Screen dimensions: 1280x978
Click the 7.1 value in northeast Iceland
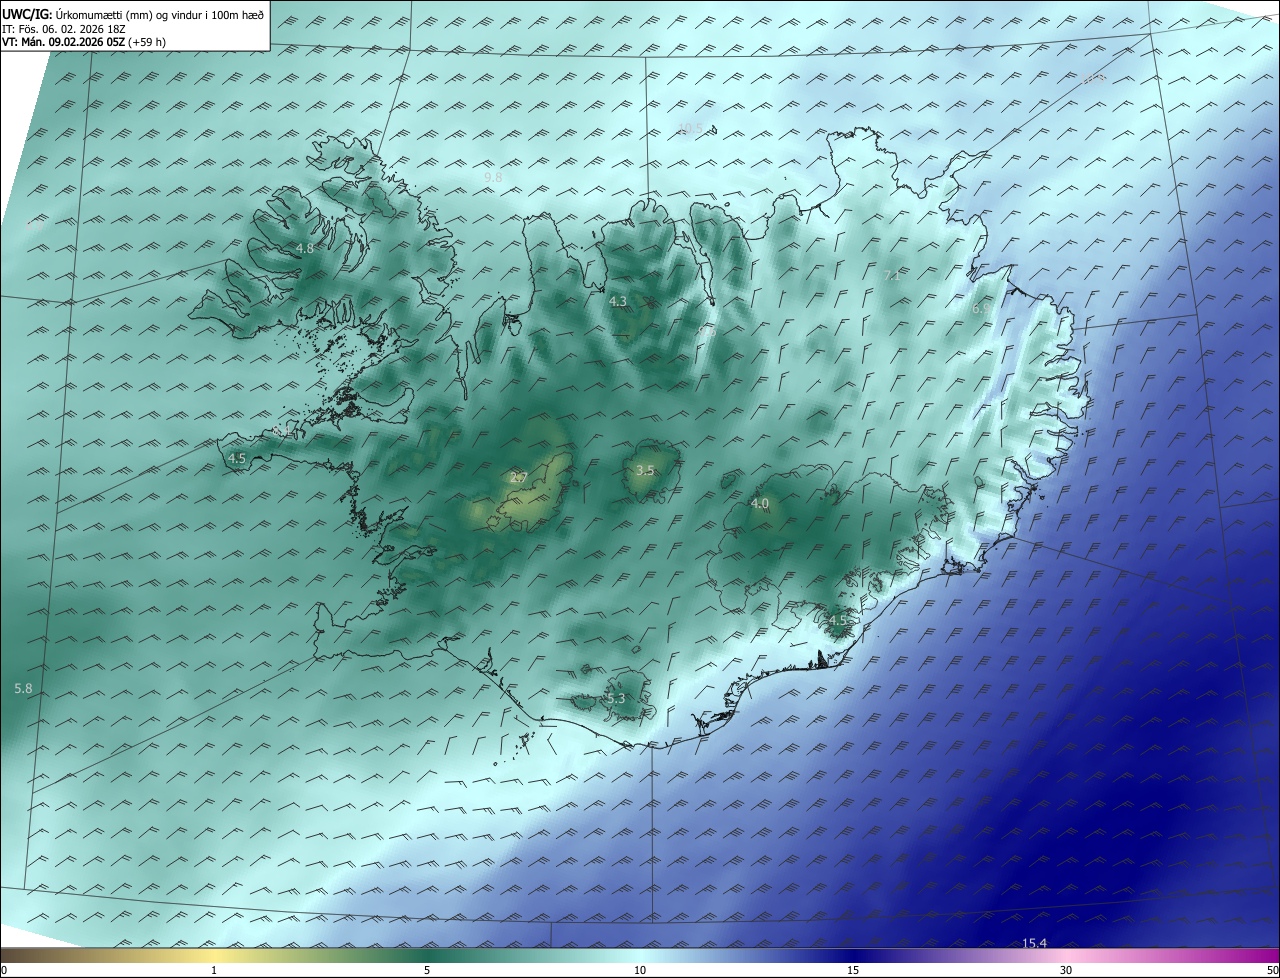892,275
